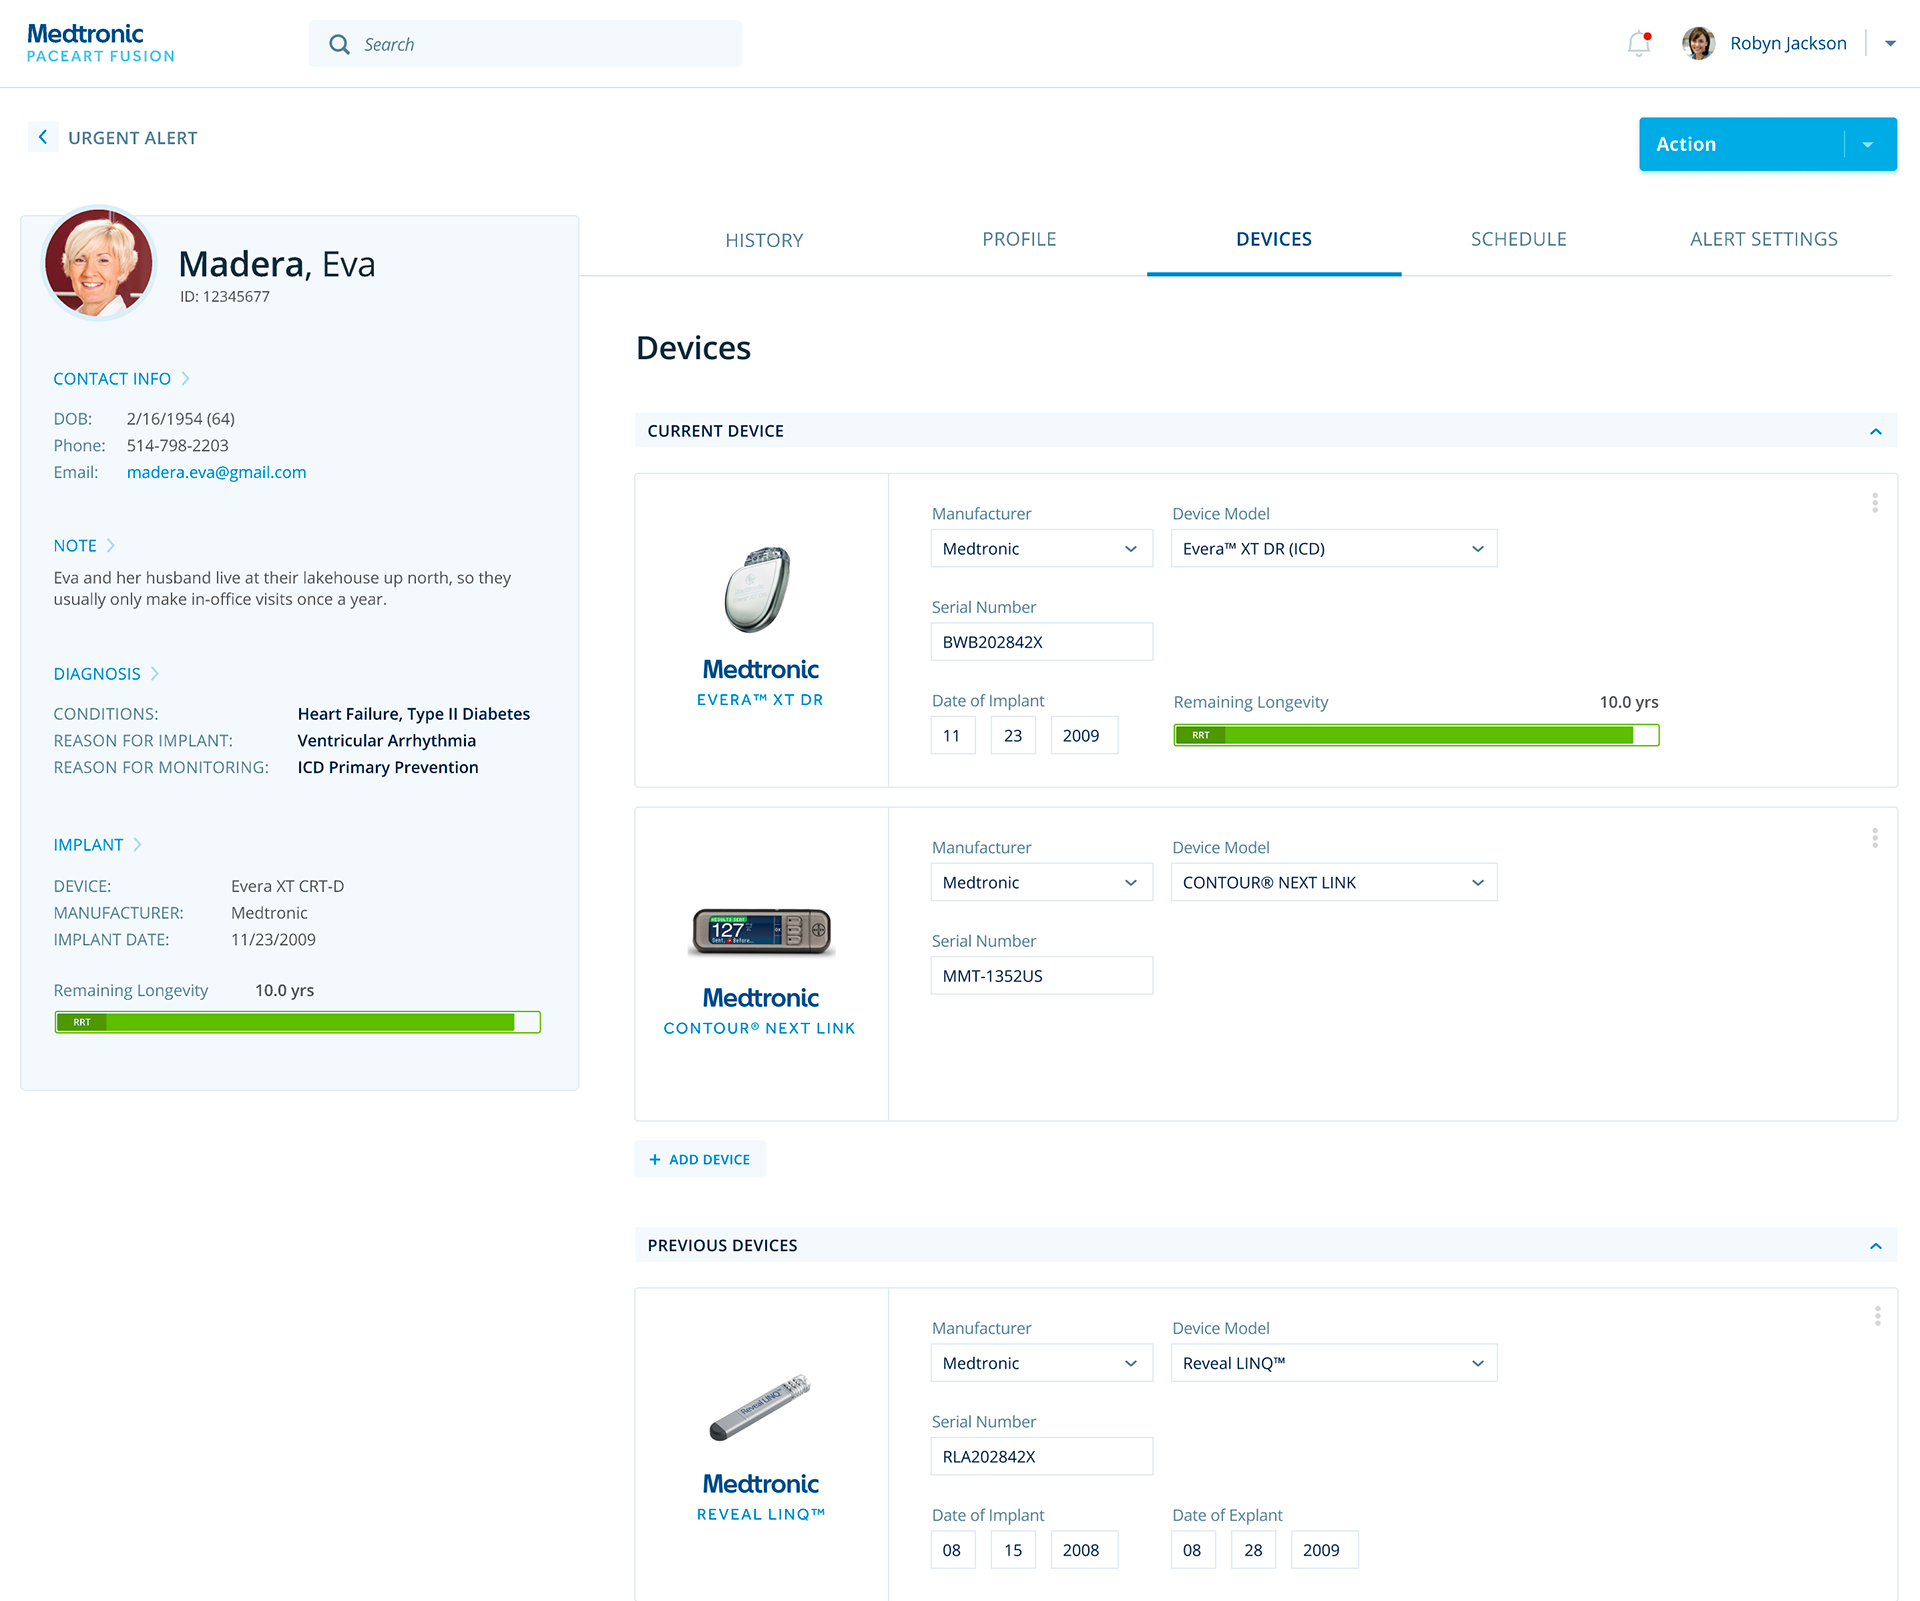This screenshot has height=1601, width=1920.
Task: Click the implant month field 11
Action: click(952, 736)
